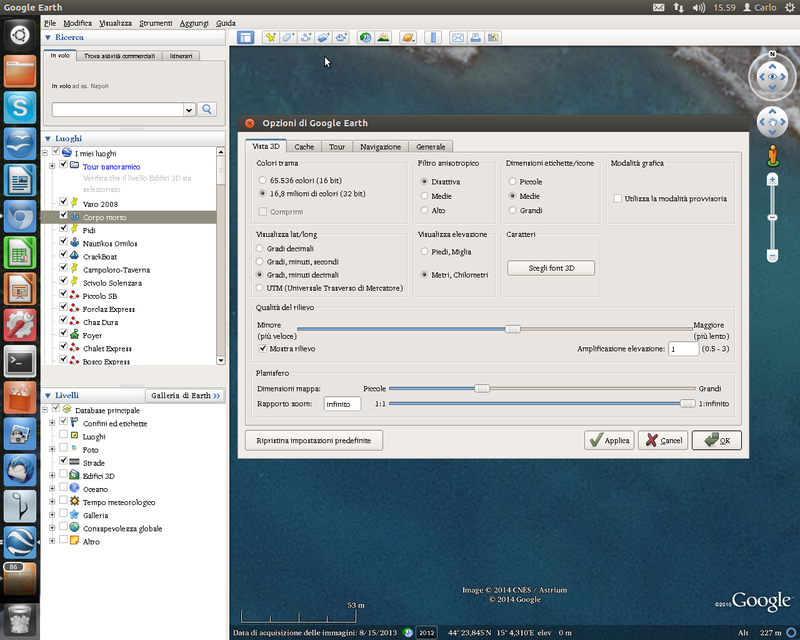Click the Qualità del rilievo slider handle
Viewport: 800px width, 640px height.
513,329
